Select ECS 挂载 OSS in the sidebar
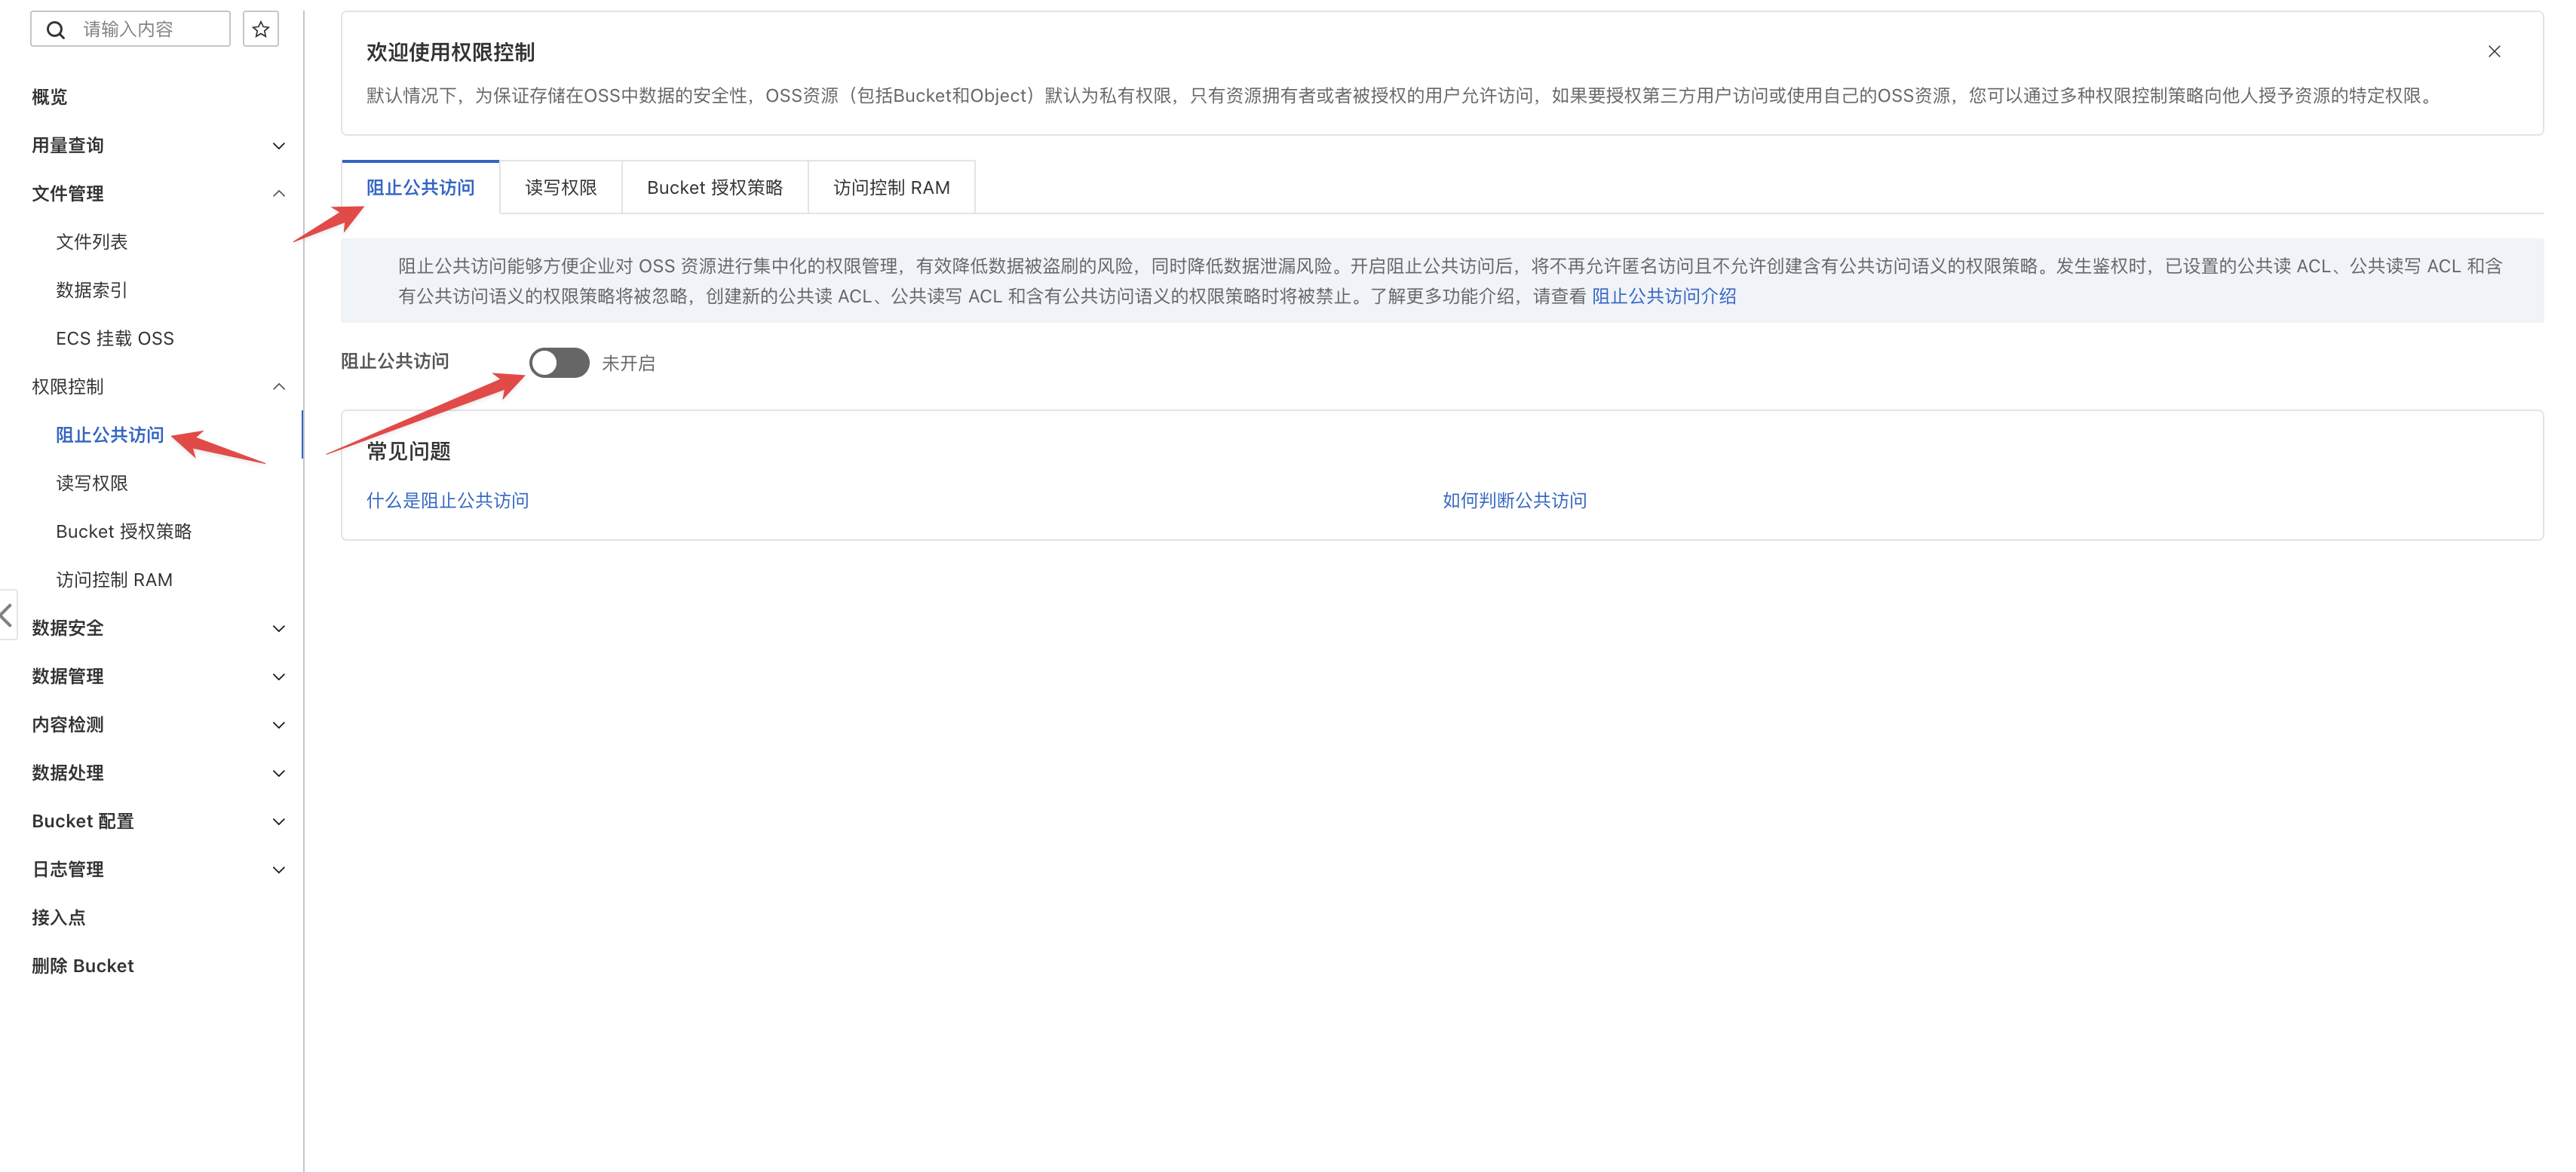2576x1172 pixels. point(114,338)
